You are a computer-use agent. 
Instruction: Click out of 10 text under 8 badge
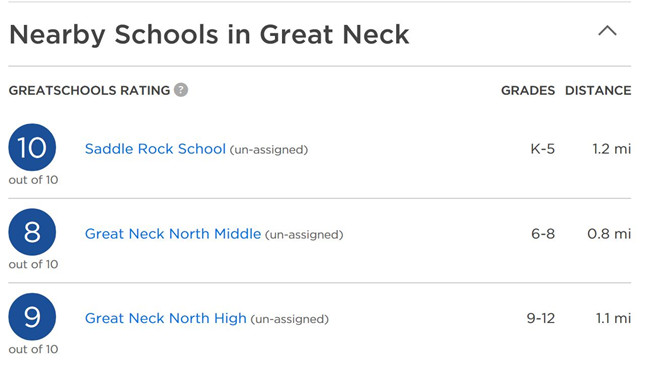point(33,264)
